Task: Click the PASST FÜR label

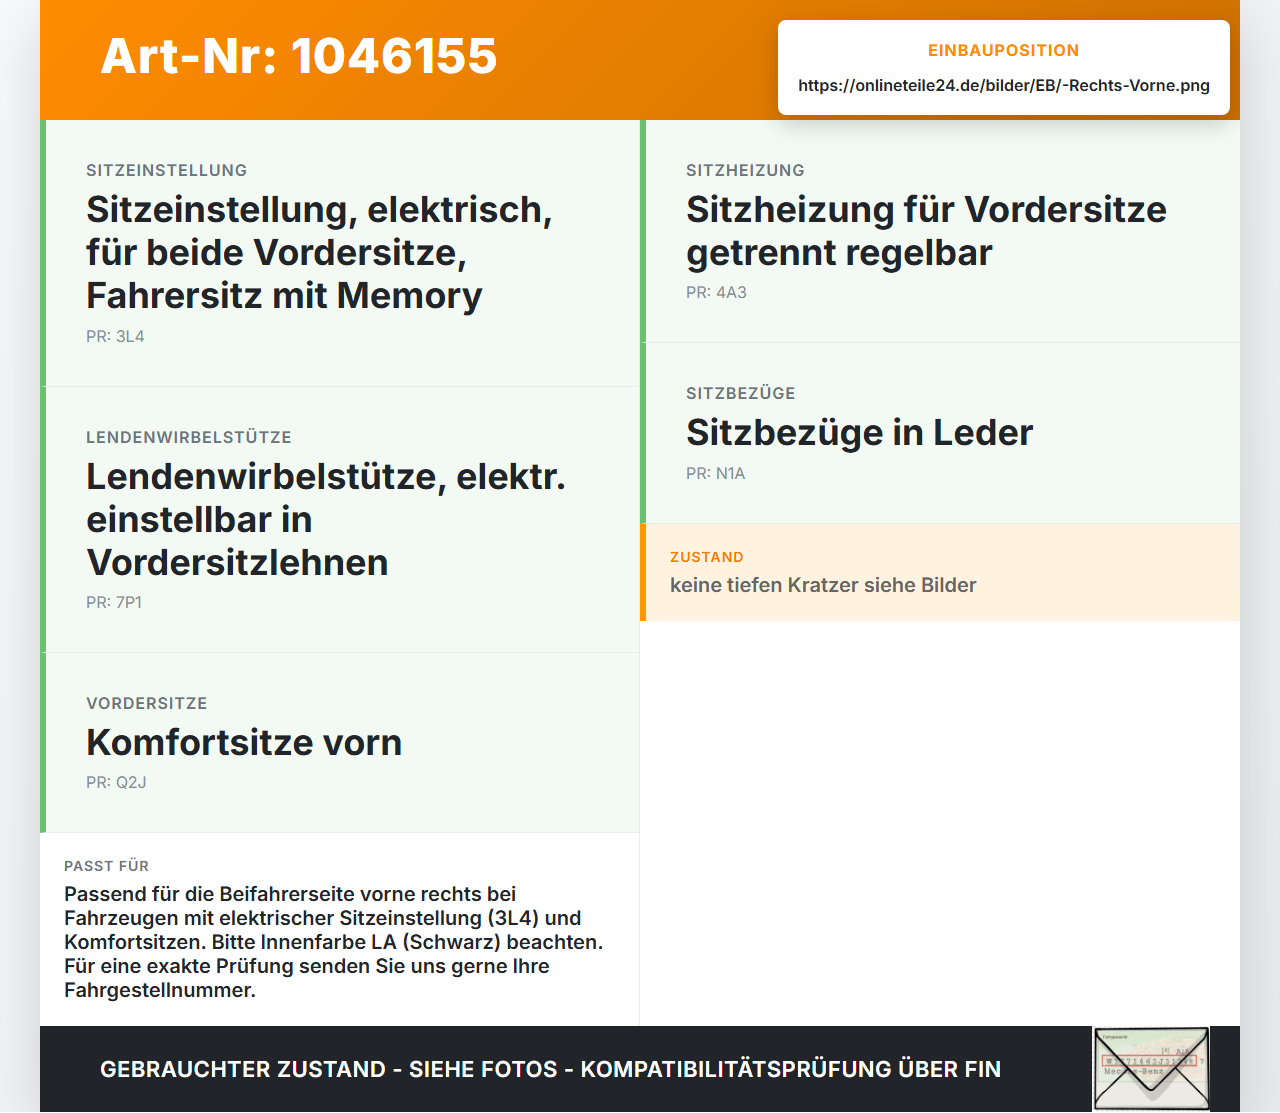Action: pos(106,867)
